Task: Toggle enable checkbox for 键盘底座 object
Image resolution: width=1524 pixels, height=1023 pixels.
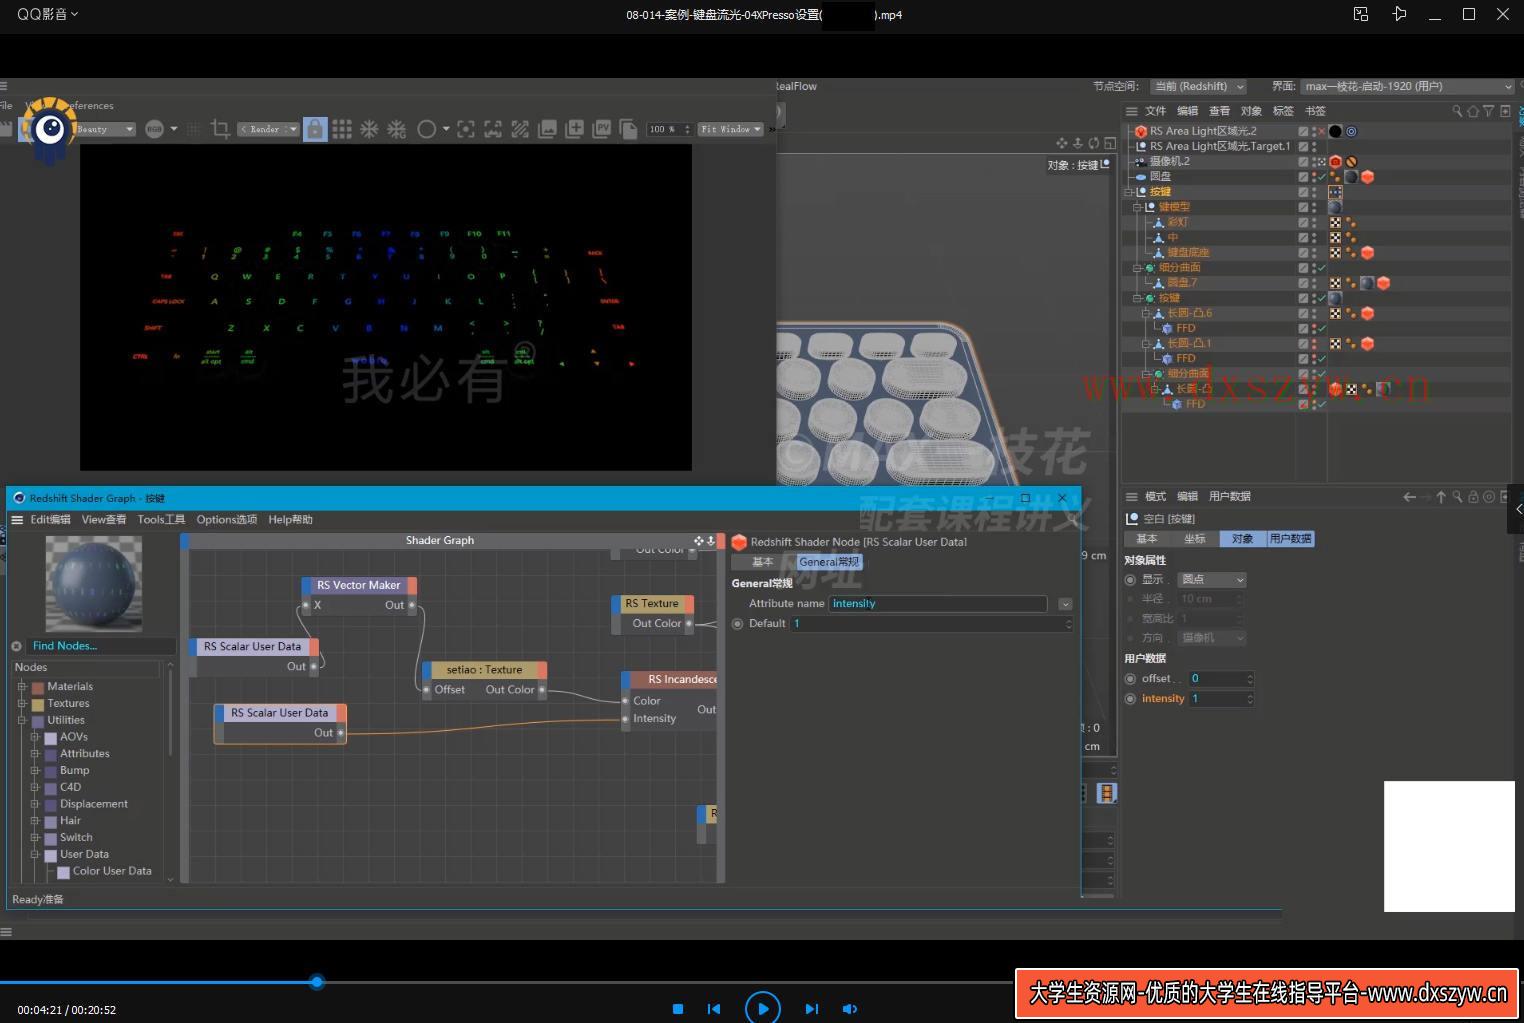Action: (1303, 253)
